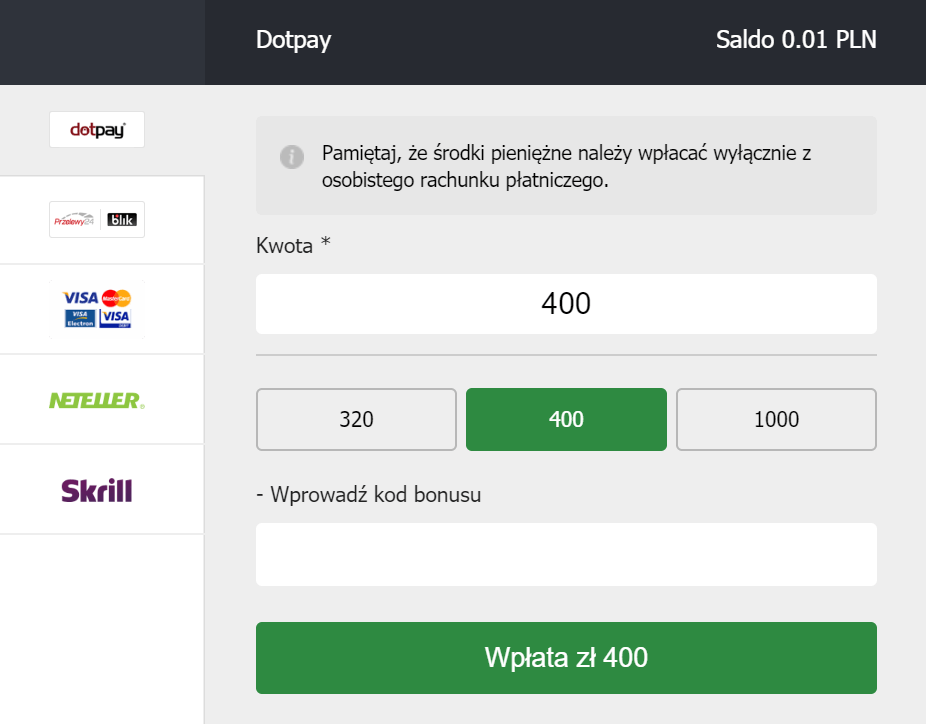
Task: Click the Dotpay header title
Action: tap(293, 41)
